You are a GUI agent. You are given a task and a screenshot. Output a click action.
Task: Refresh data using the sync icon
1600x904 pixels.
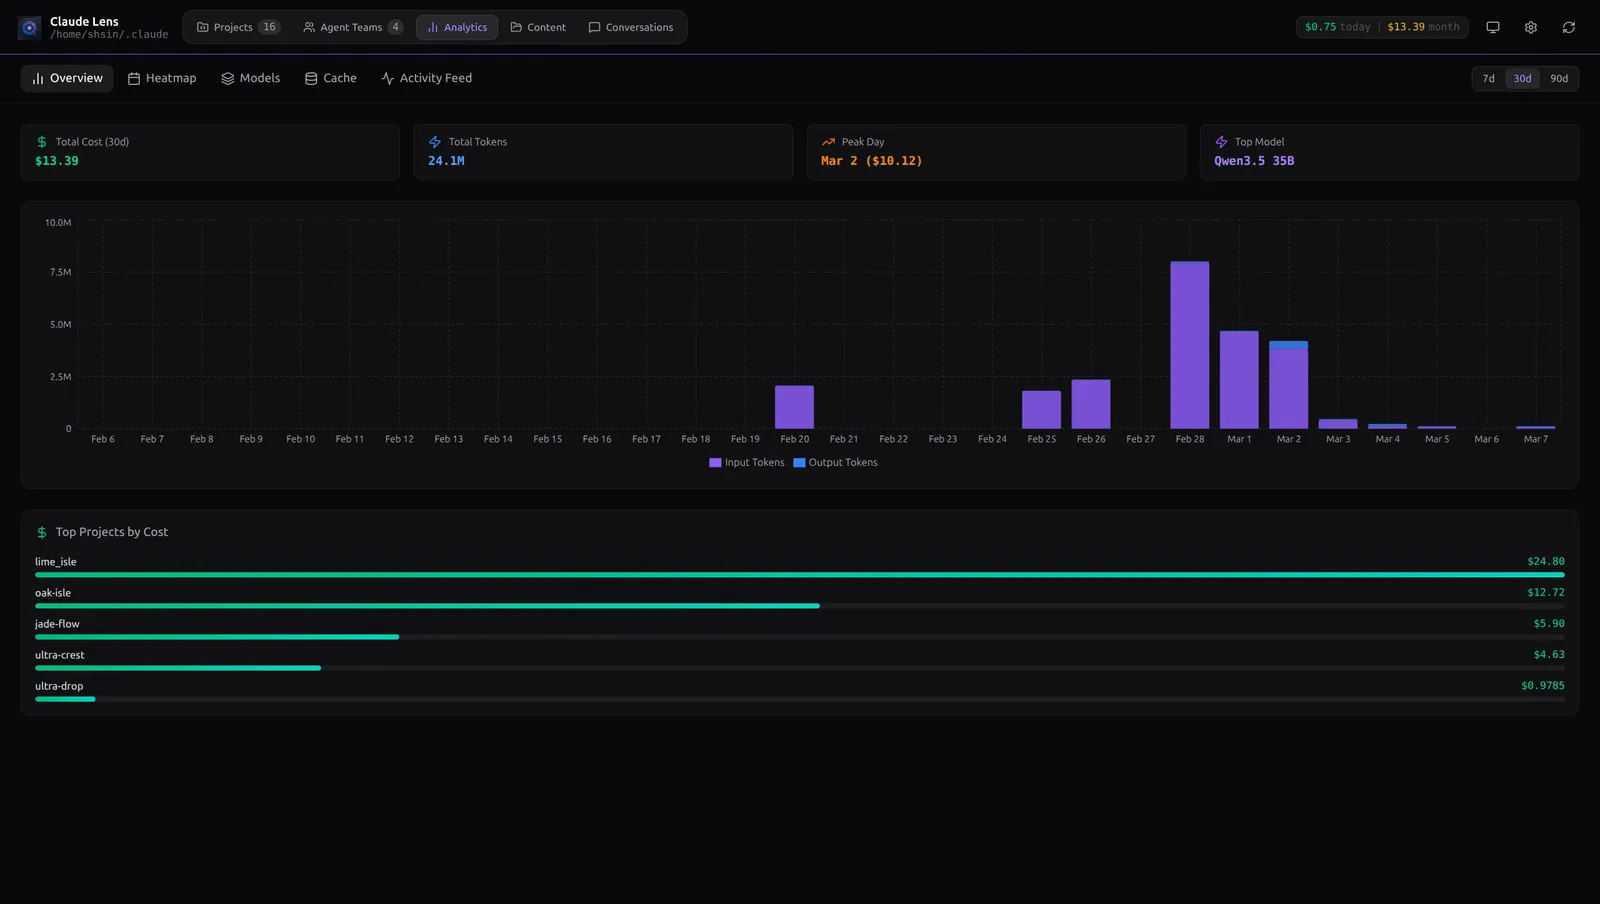[x=1568, y=27]
